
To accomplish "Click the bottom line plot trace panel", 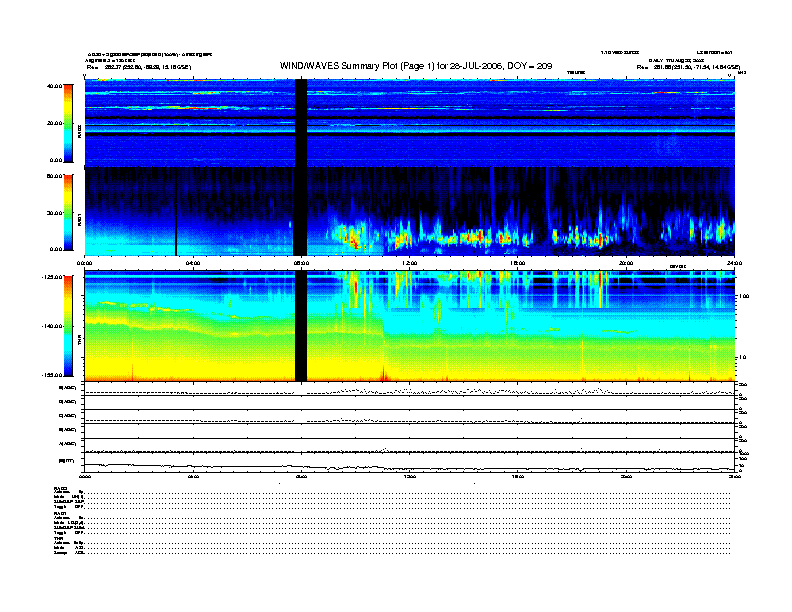I will click(x=410, y=465).
